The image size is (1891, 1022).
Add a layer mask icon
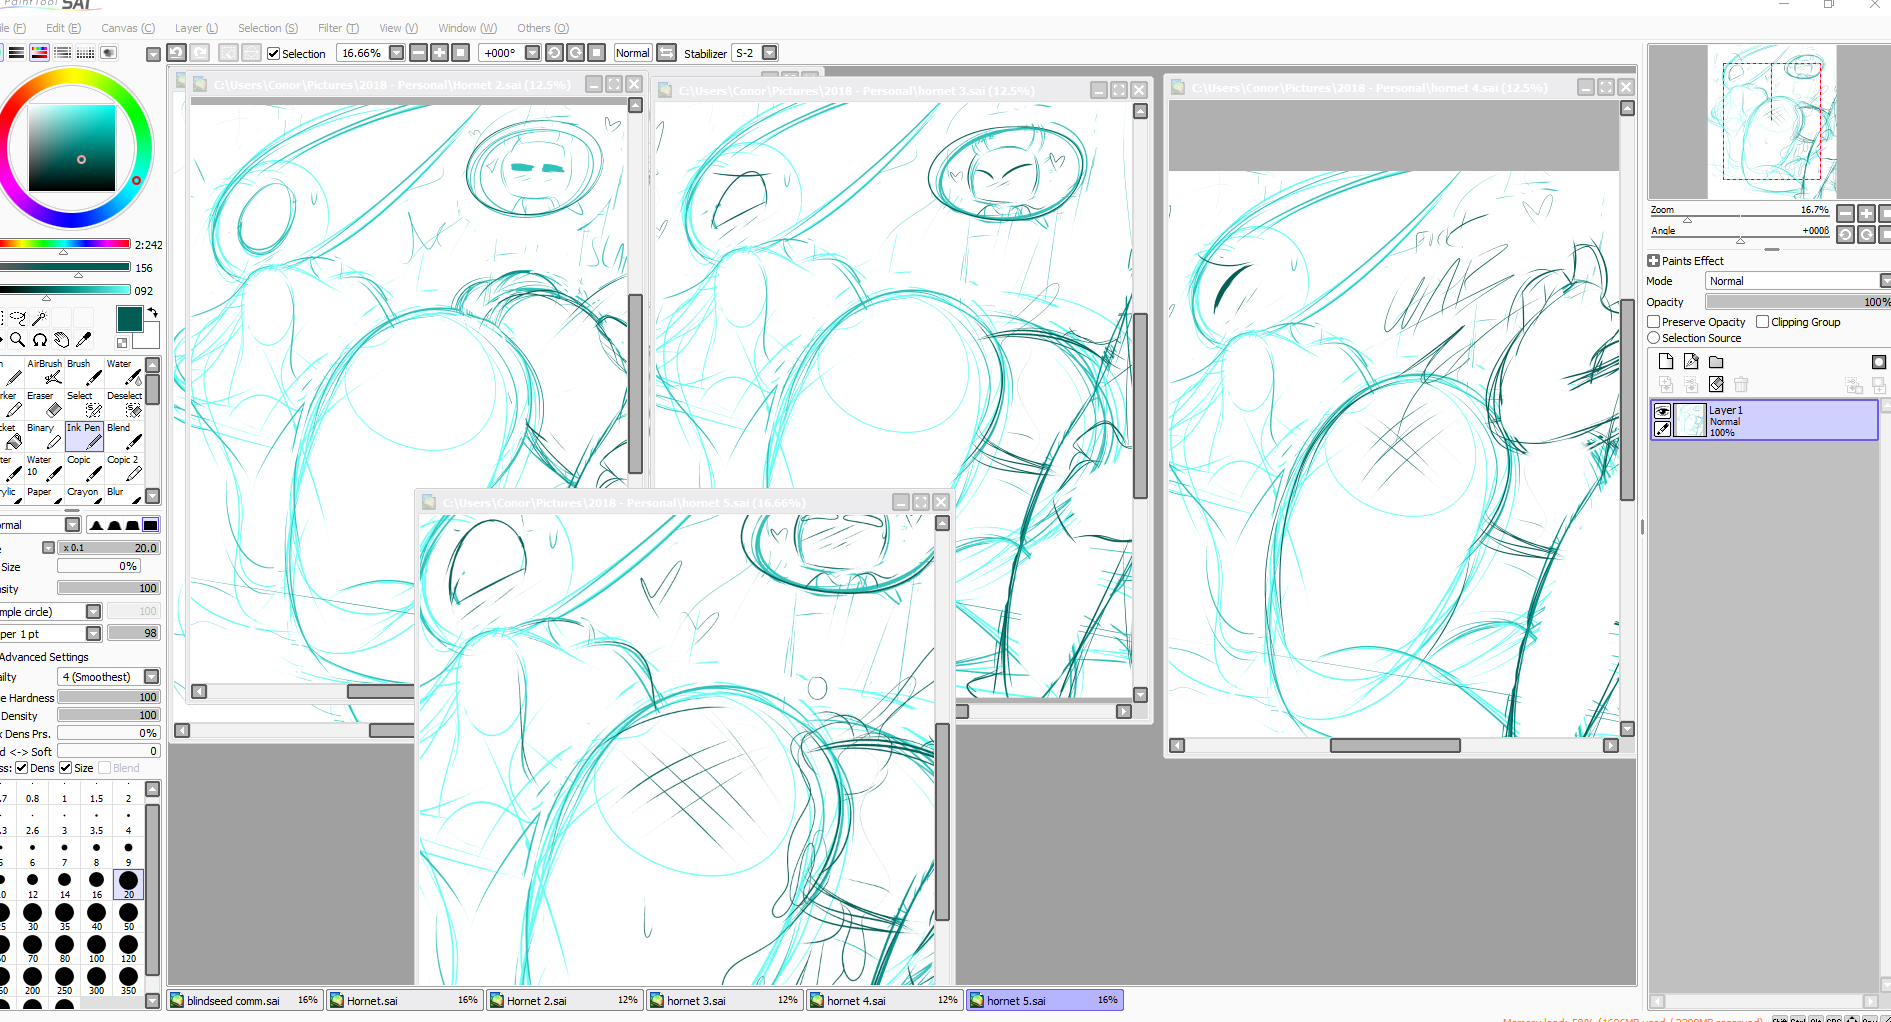pyautogui.click(x=1879, y=362)
